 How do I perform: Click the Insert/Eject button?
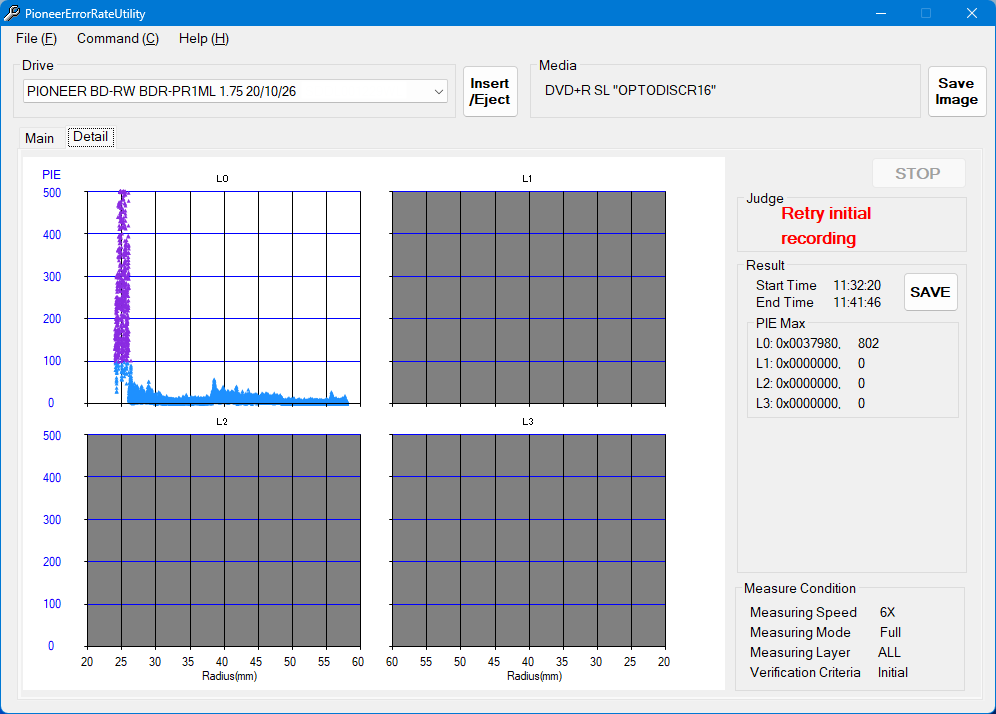tap(490, 91)
